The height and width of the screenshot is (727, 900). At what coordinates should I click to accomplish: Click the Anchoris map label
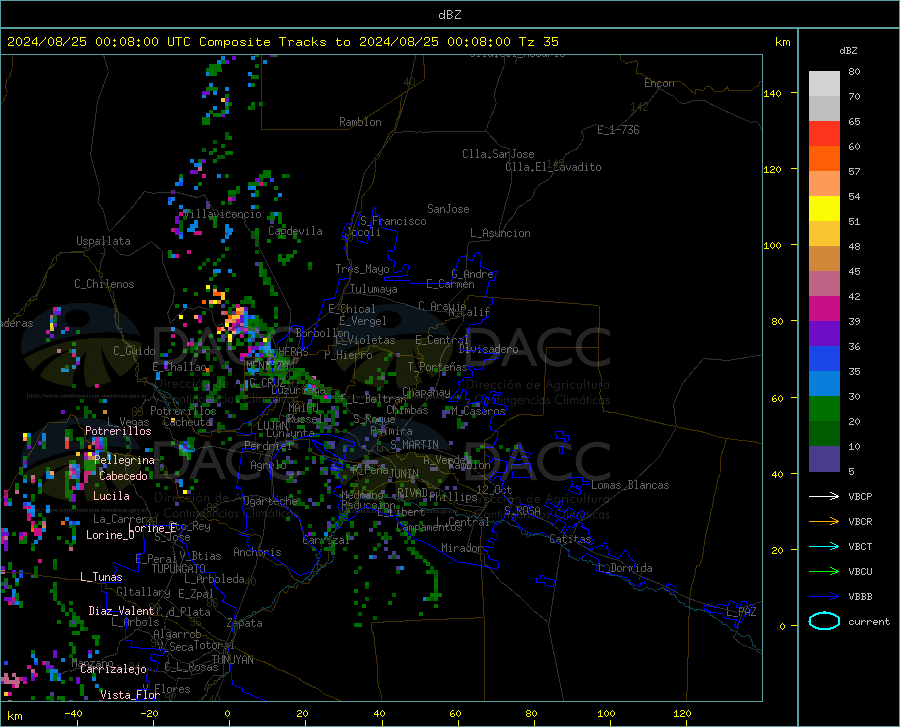click(257, 552)
